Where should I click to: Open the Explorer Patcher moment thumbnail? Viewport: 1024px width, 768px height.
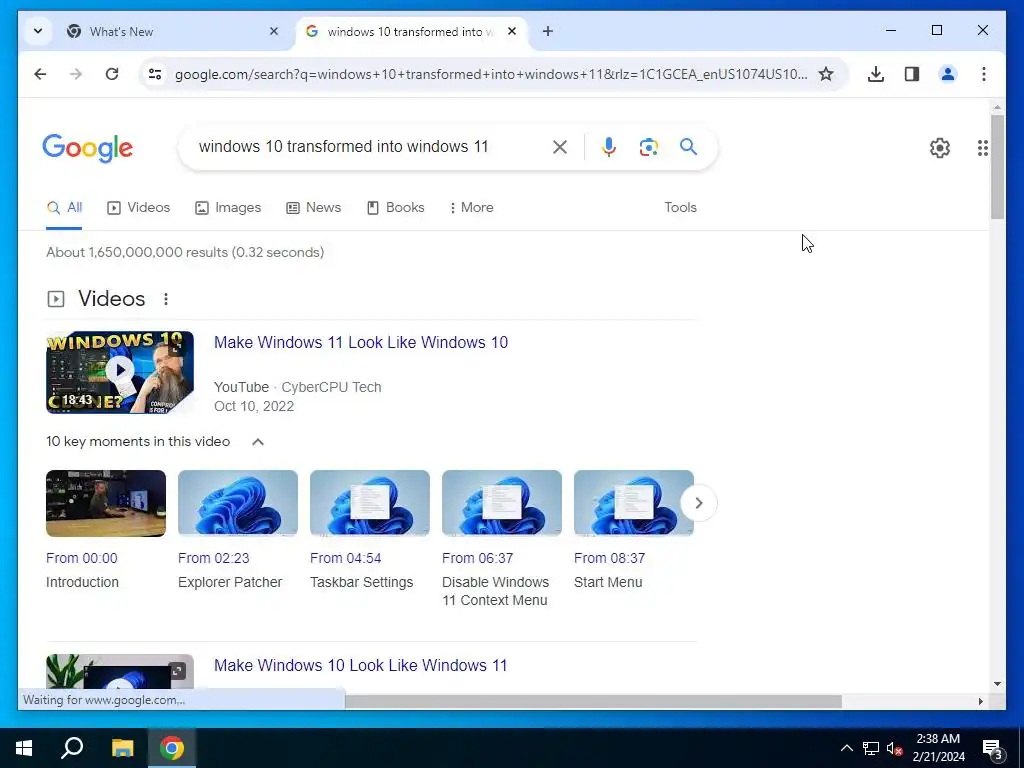(x=238, y=503)
